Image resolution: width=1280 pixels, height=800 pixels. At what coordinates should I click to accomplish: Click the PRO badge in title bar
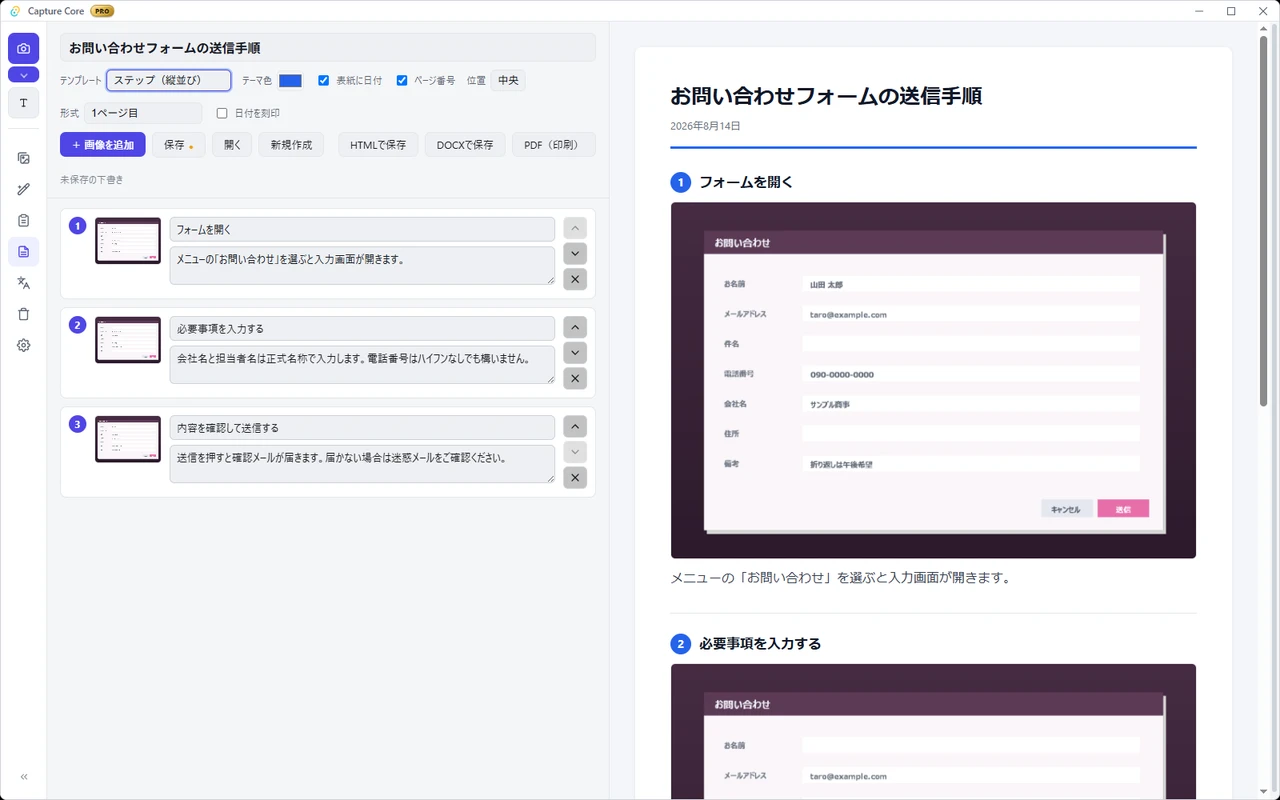(x=102, y=11)
